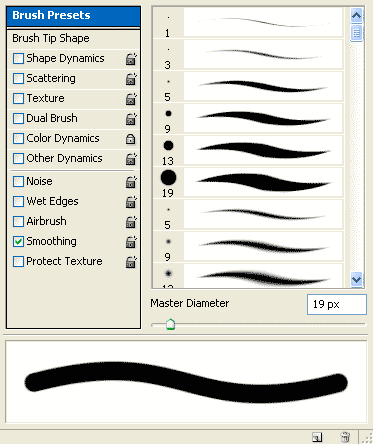Image resolution: width=373 pixels, height=444 pixels.
Task: Click the brush list scroll down arrow
Action: coord(356,279)
